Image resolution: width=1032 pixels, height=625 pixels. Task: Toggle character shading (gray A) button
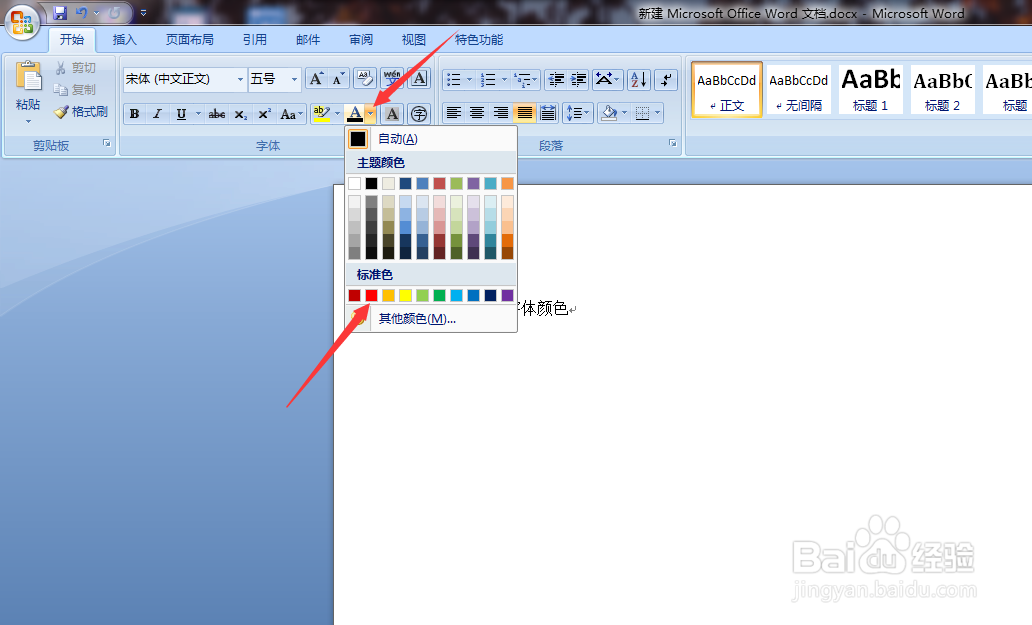pyautogui.click(x=392, y=114)
